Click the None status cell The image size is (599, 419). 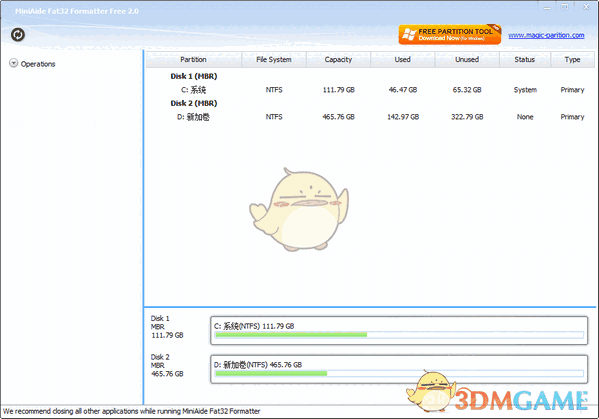click(x=525, y=117)
